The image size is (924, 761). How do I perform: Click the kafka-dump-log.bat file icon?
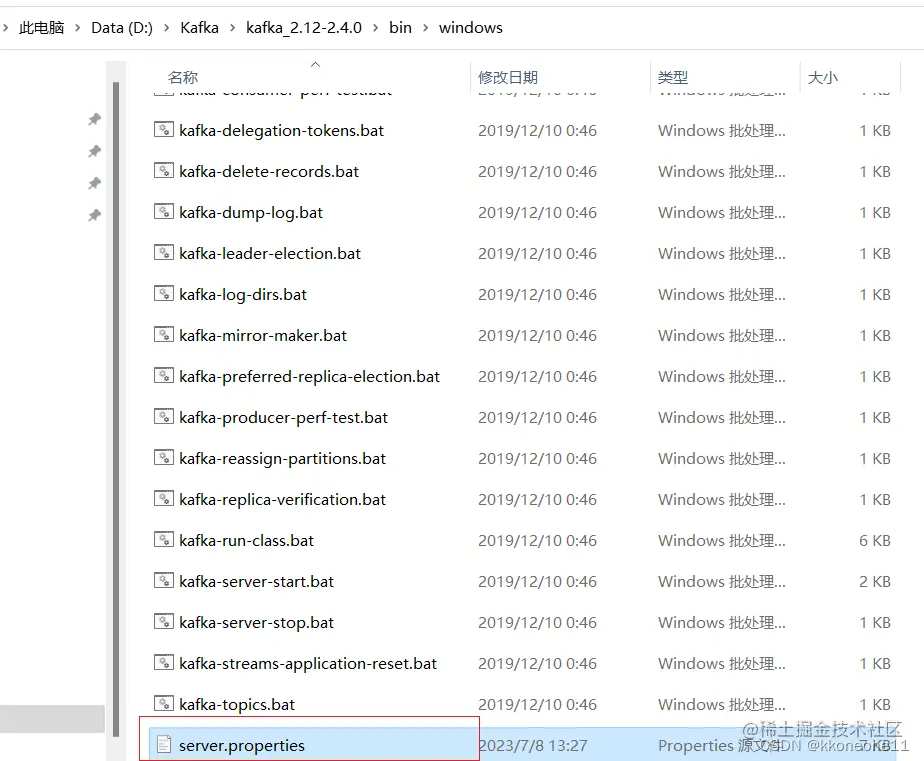(x=164, y=211)
